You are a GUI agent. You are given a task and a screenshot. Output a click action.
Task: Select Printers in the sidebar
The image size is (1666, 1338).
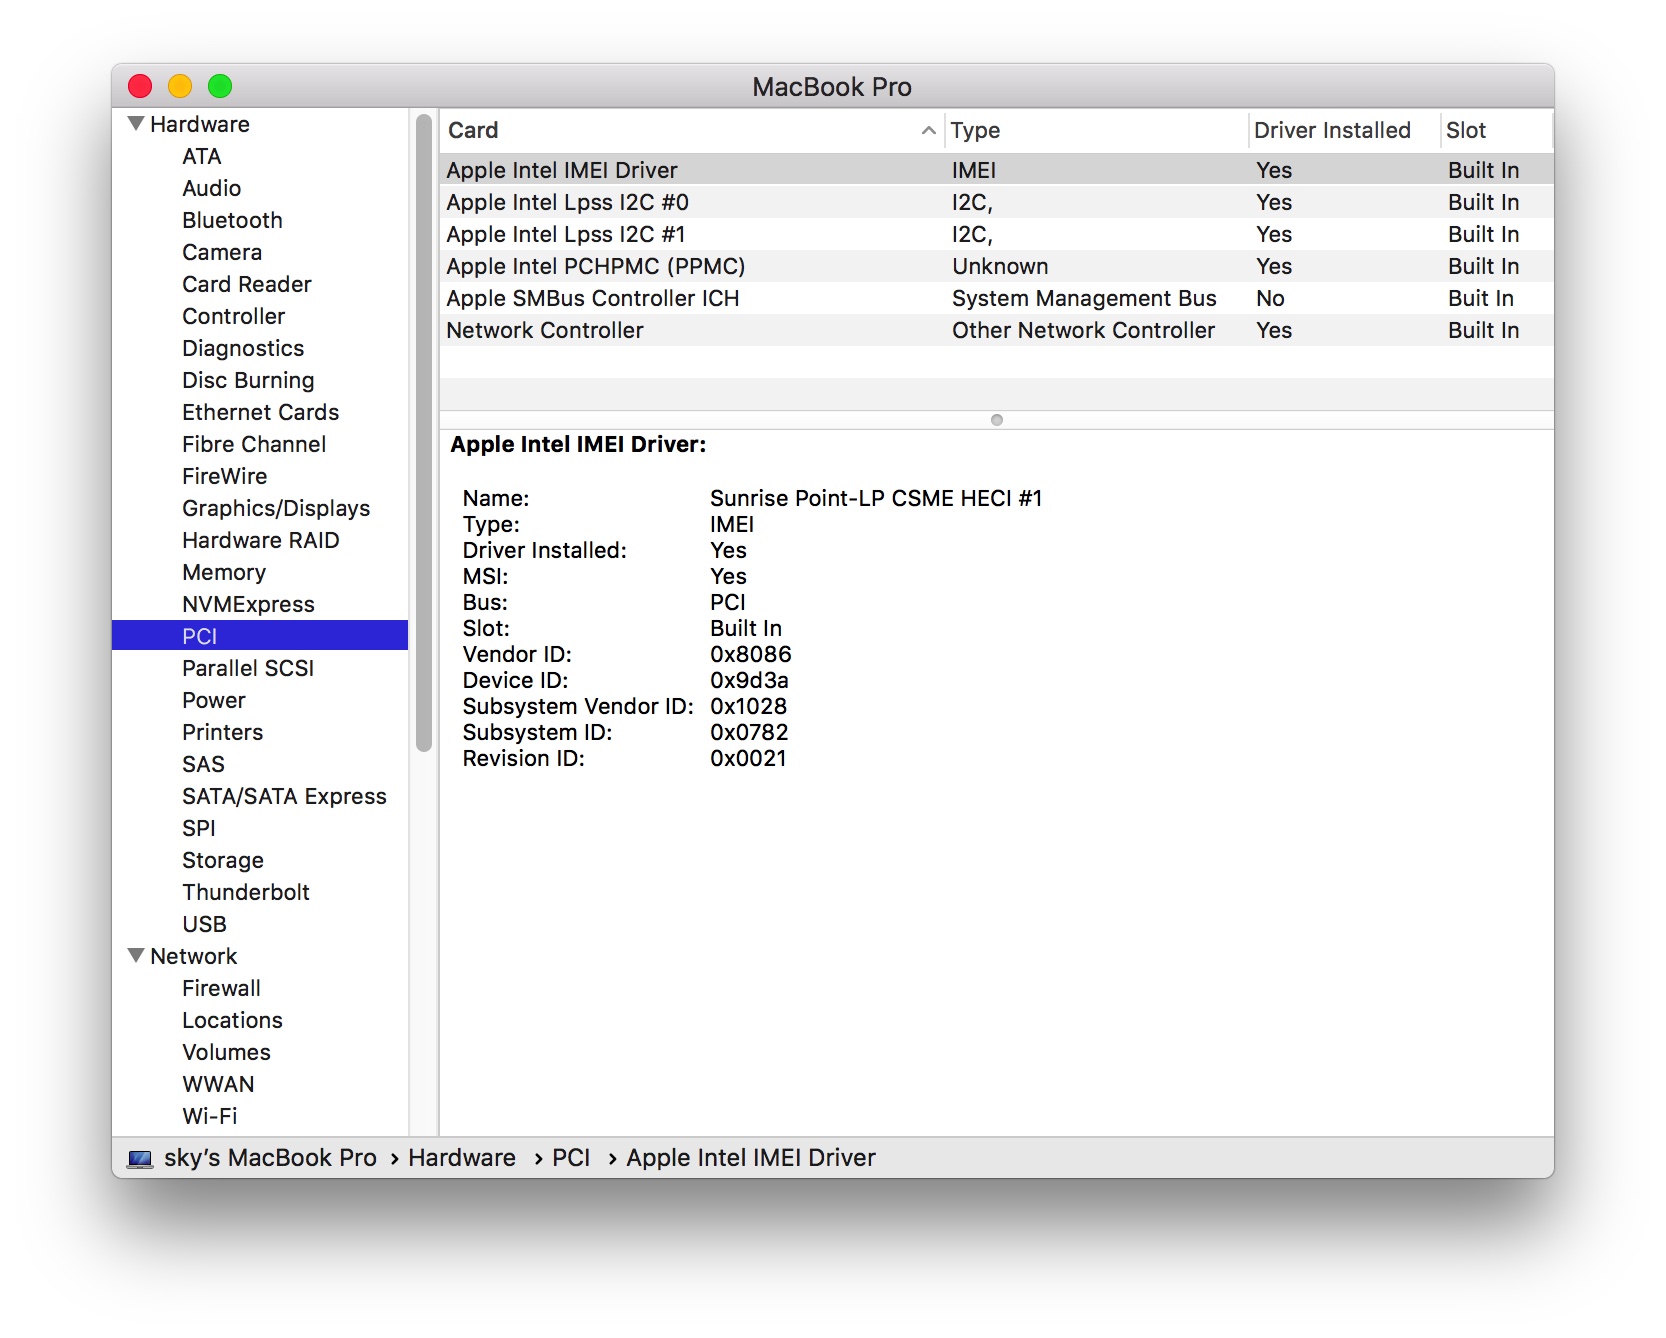pyautogui.click(x=222, y=732)
